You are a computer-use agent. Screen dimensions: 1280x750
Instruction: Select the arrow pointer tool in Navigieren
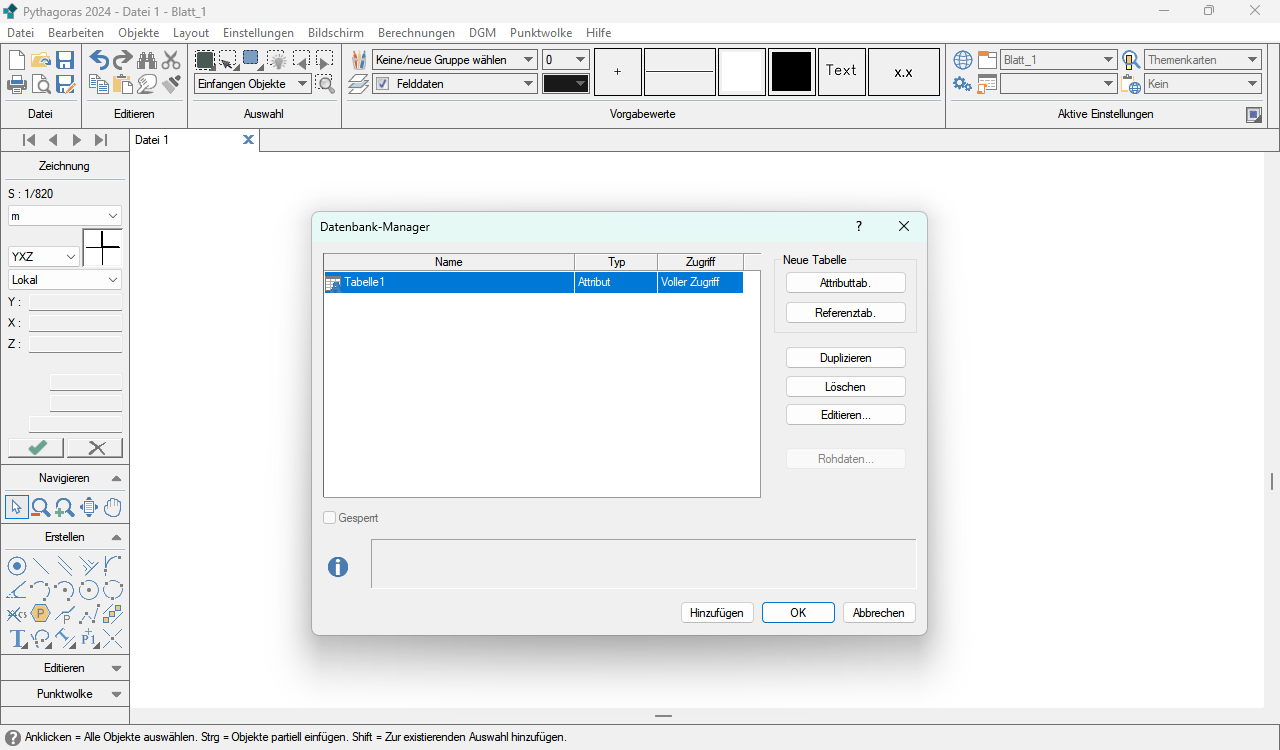click(16, 507)
